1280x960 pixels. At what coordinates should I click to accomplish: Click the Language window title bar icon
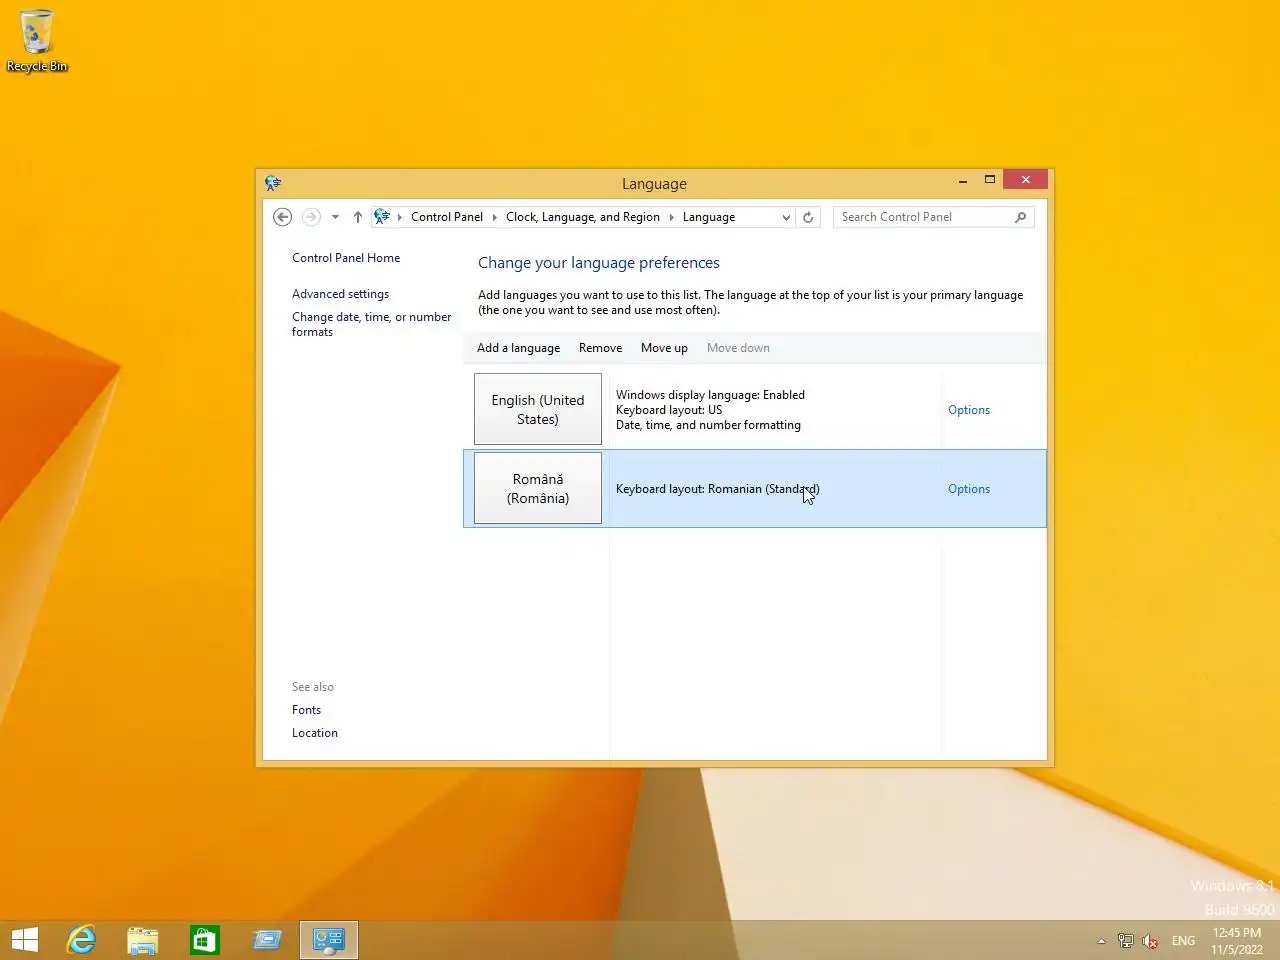273,183
